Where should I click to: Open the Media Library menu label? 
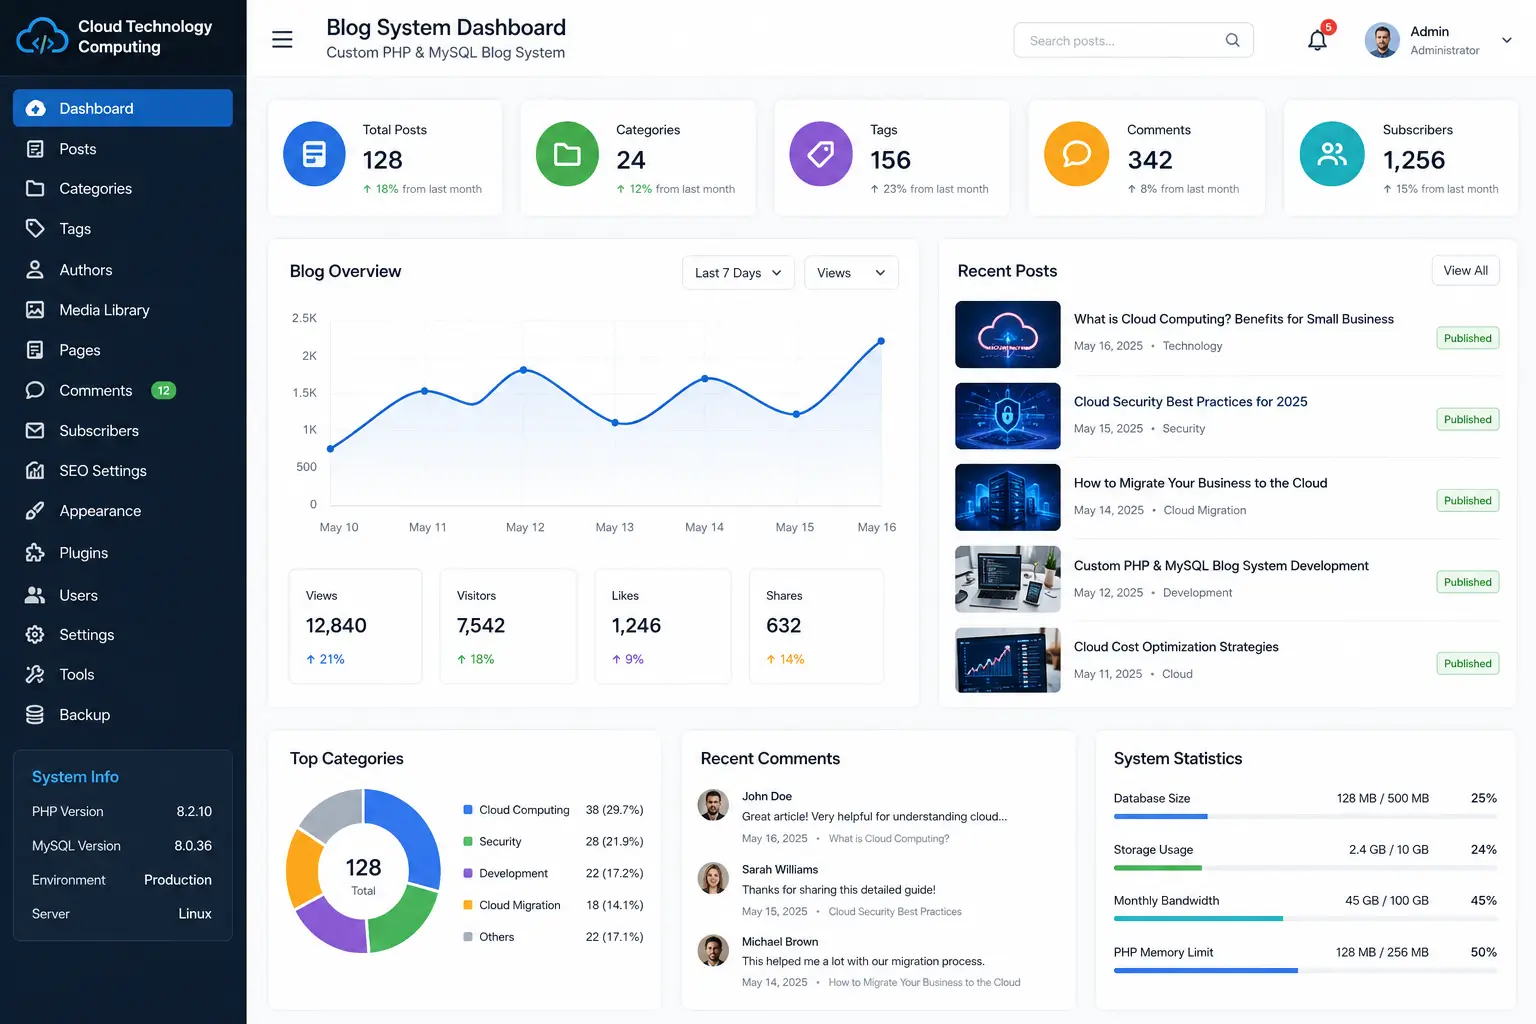point(104,310)
